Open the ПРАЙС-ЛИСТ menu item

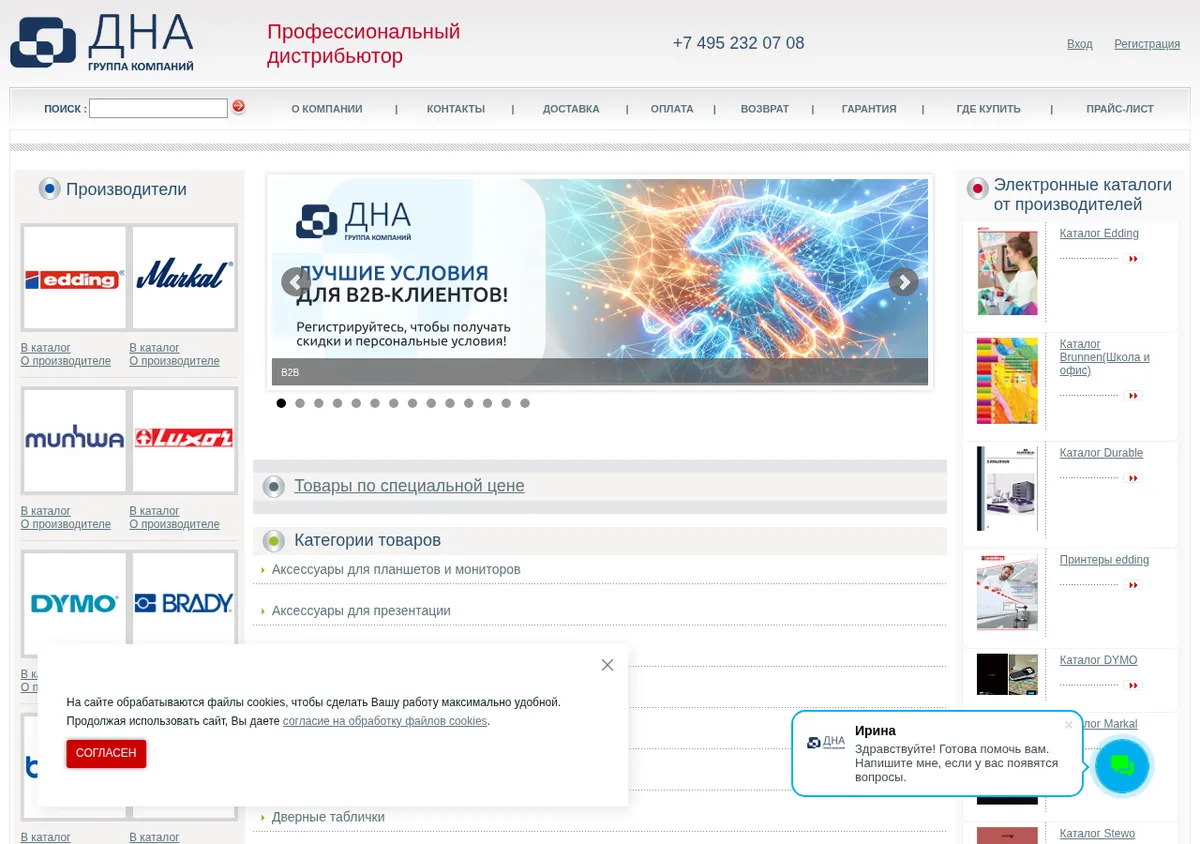[x=1120, y=109]
